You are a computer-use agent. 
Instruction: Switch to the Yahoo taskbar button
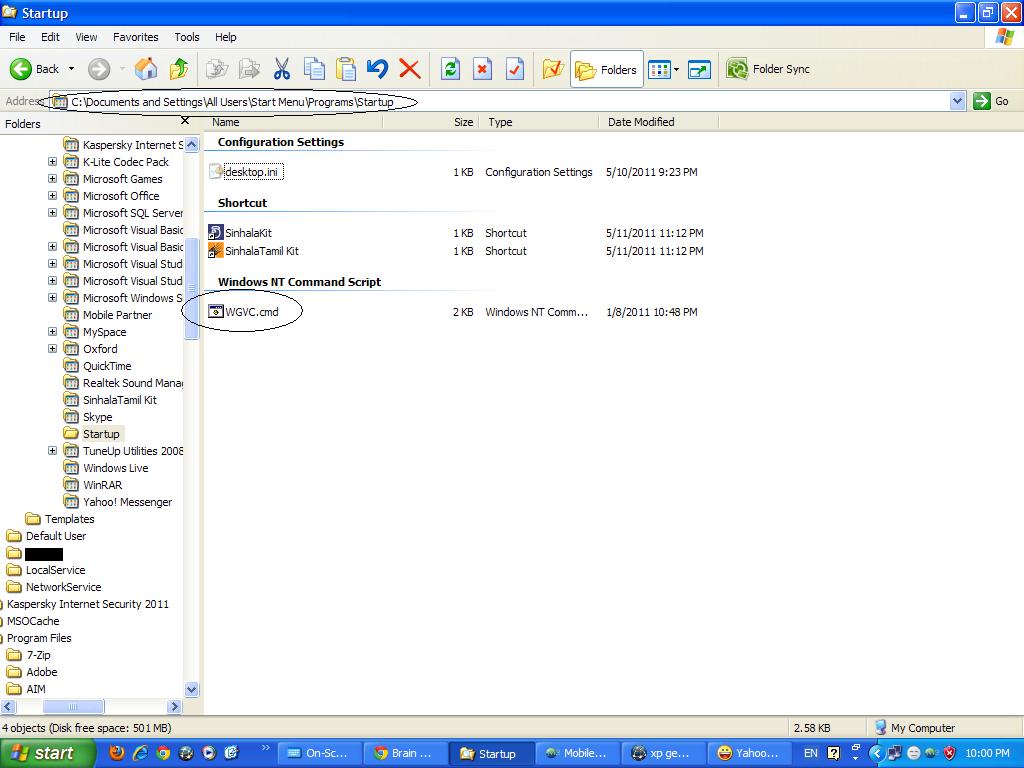point(749,753)
